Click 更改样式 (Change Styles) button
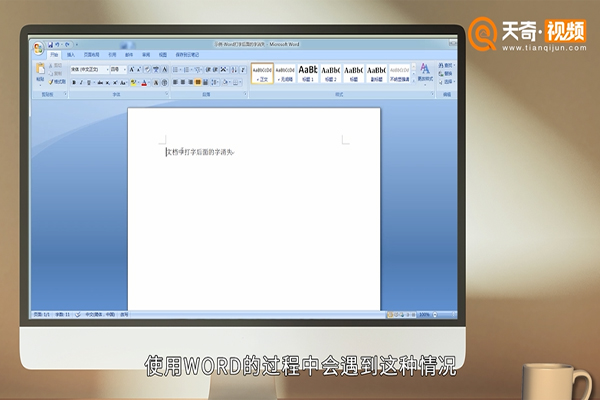 click(425, 73)
